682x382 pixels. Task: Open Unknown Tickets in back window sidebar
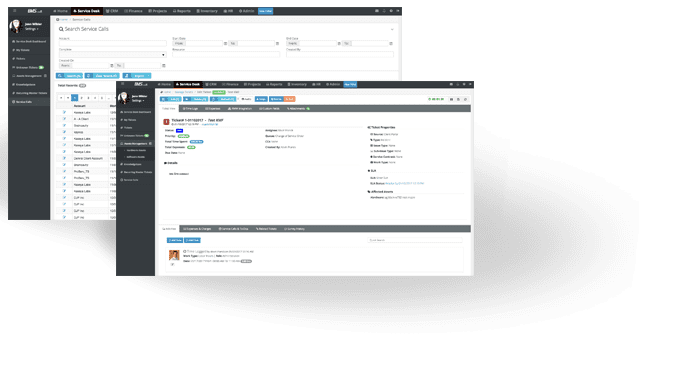27,67
